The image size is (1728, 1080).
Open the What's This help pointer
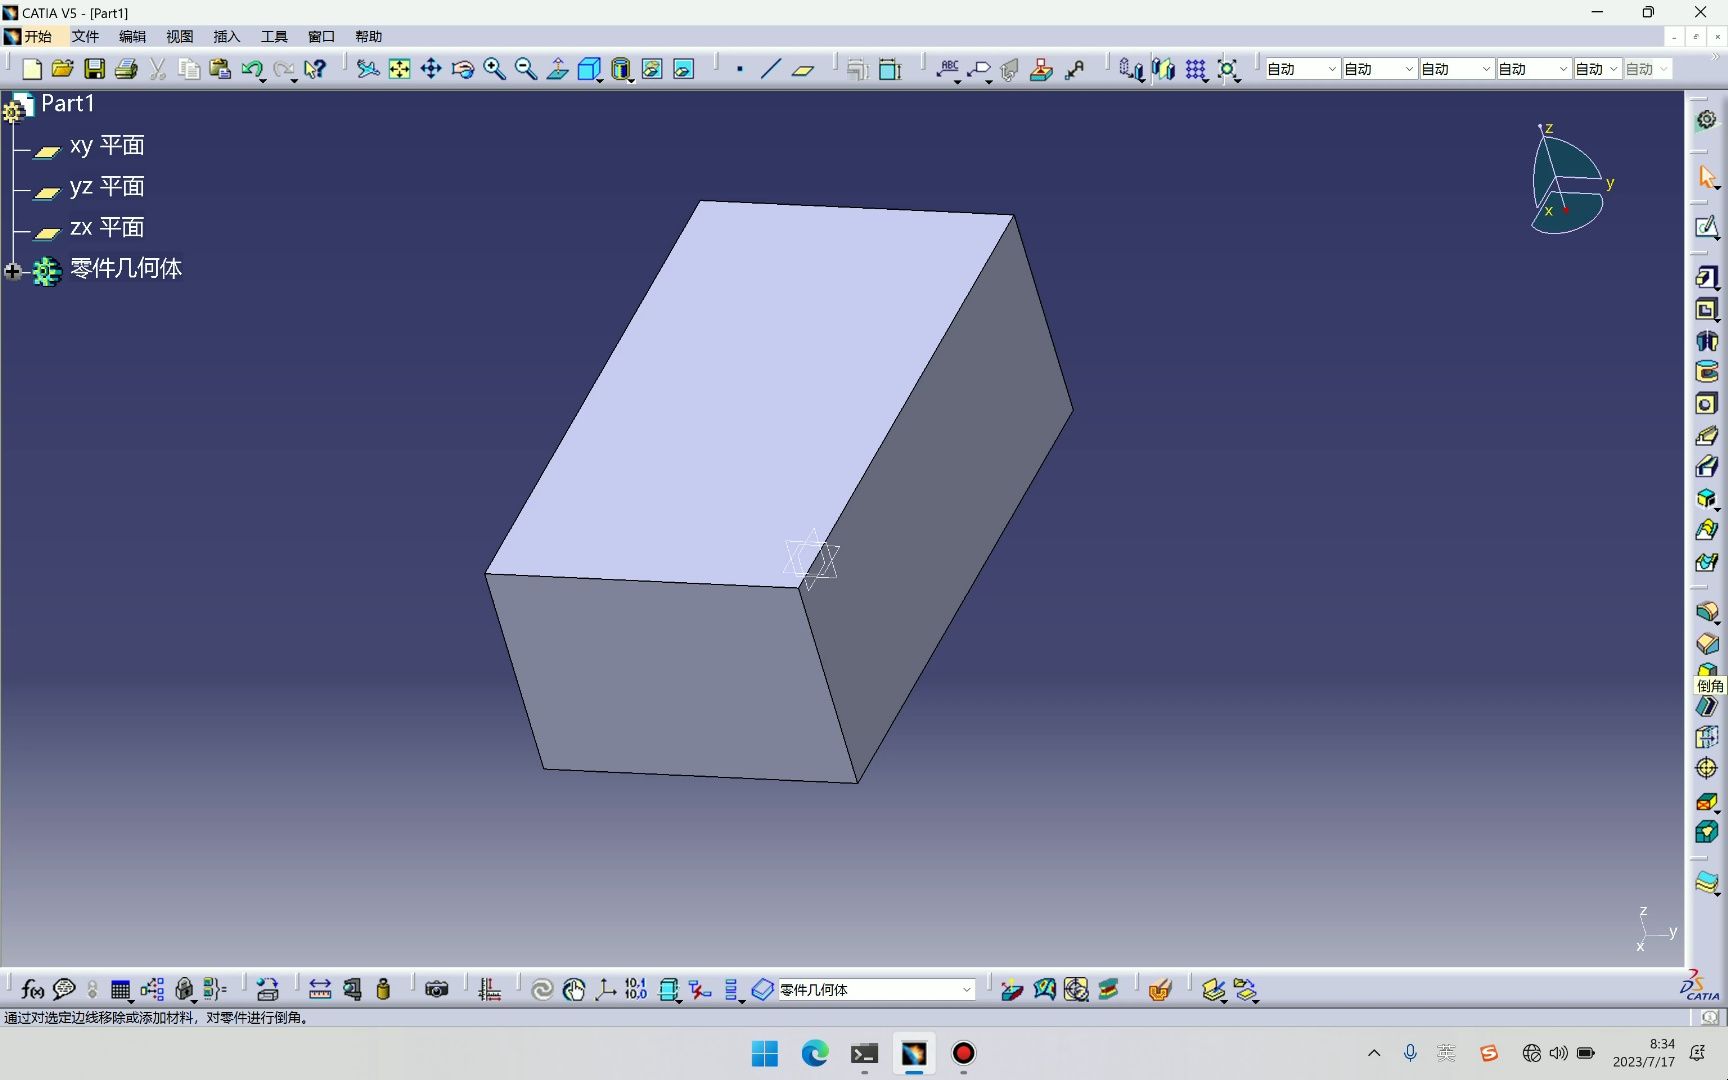coord(315,69)
